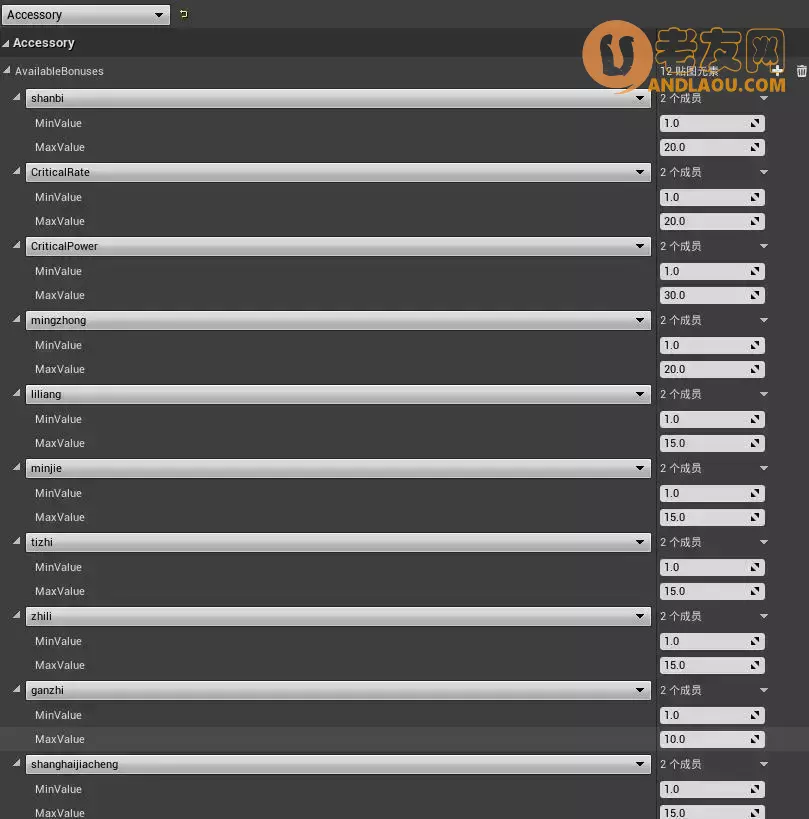Click the trash icon to clear AvailableBonuses
809x819 pixels.
[x=801, y=71]
